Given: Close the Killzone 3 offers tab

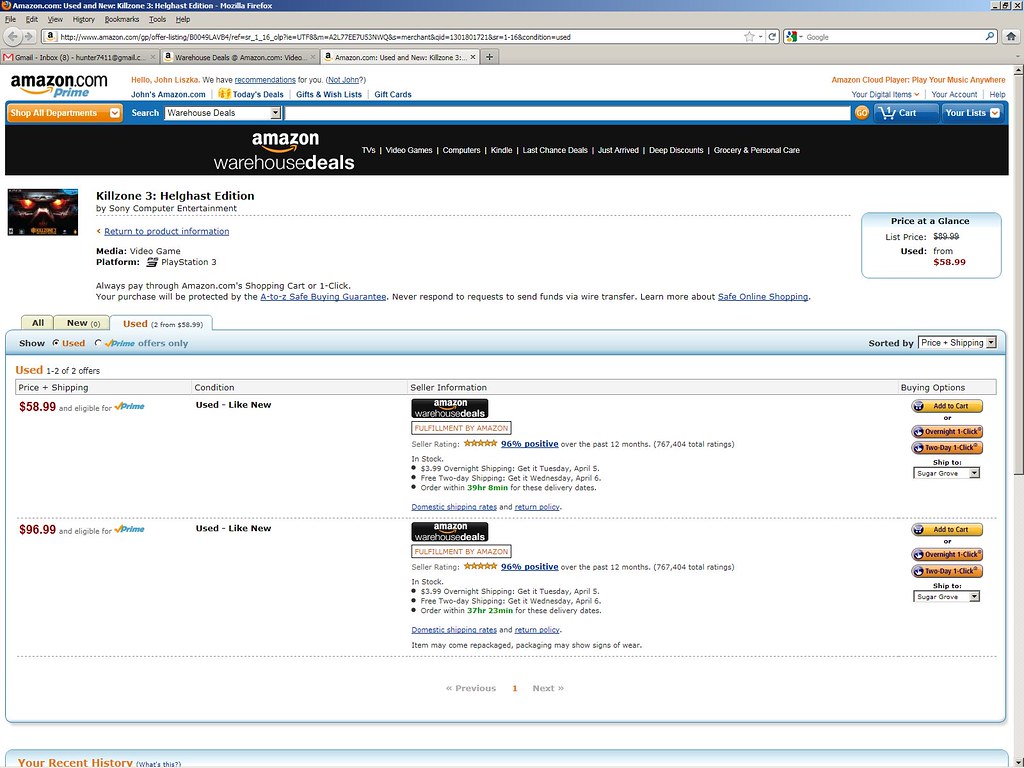Looking at the screenshot, I should [473, 57].
